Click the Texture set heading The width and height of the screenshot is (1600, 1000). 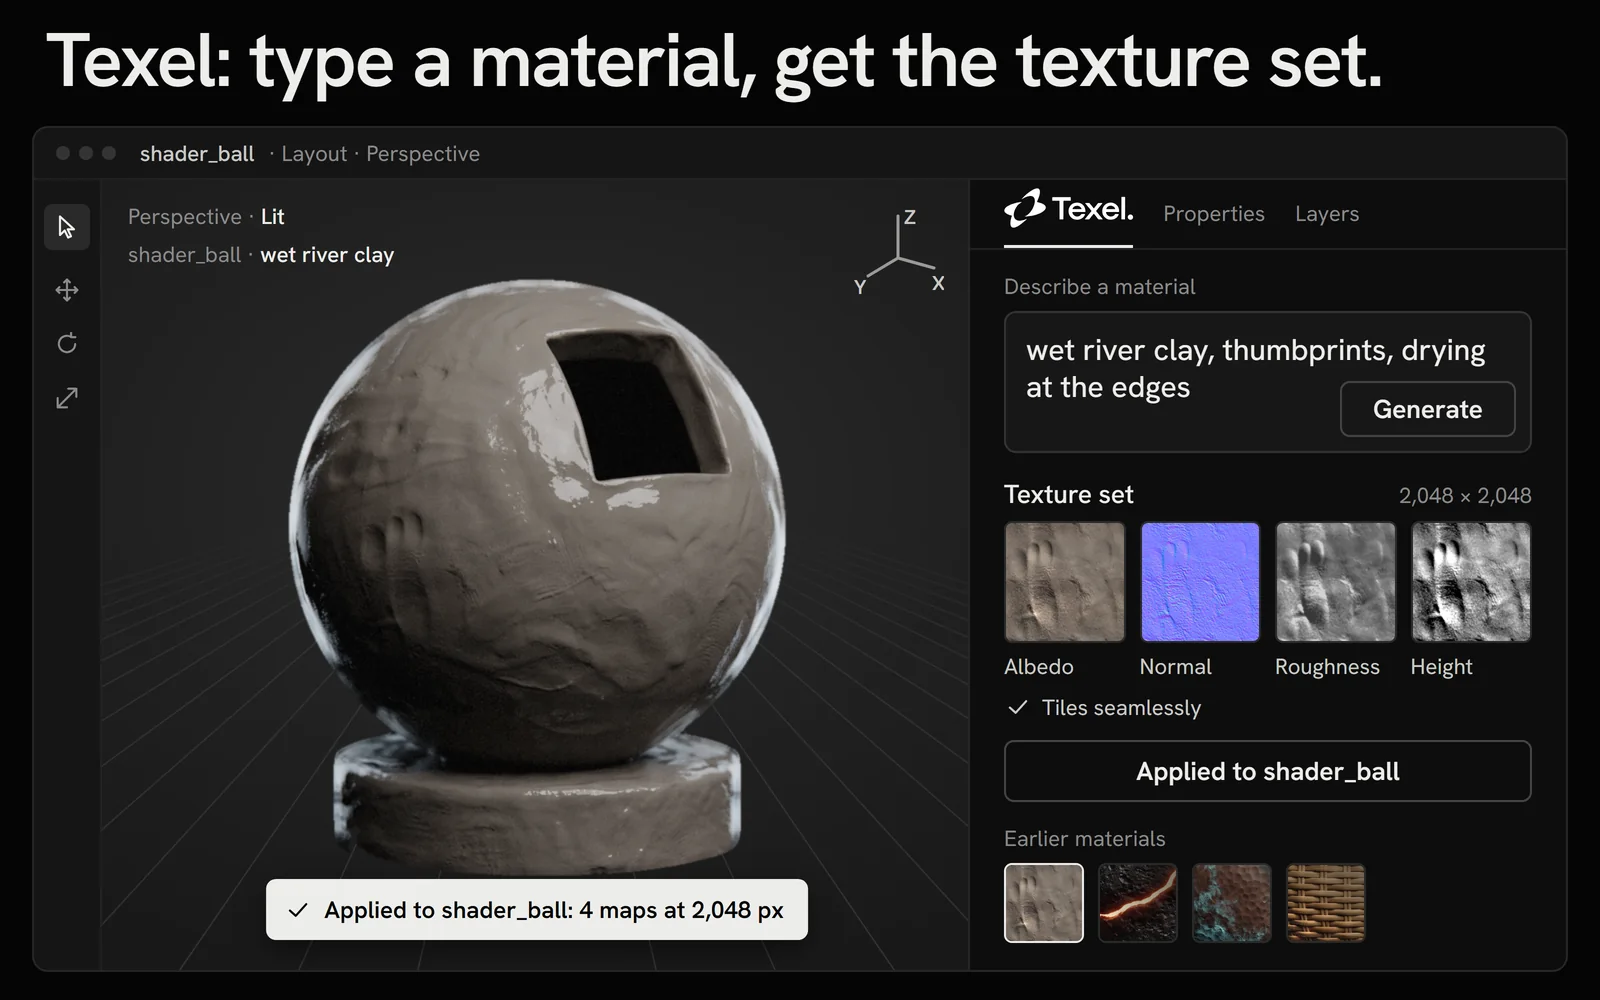click(1069, 495)
